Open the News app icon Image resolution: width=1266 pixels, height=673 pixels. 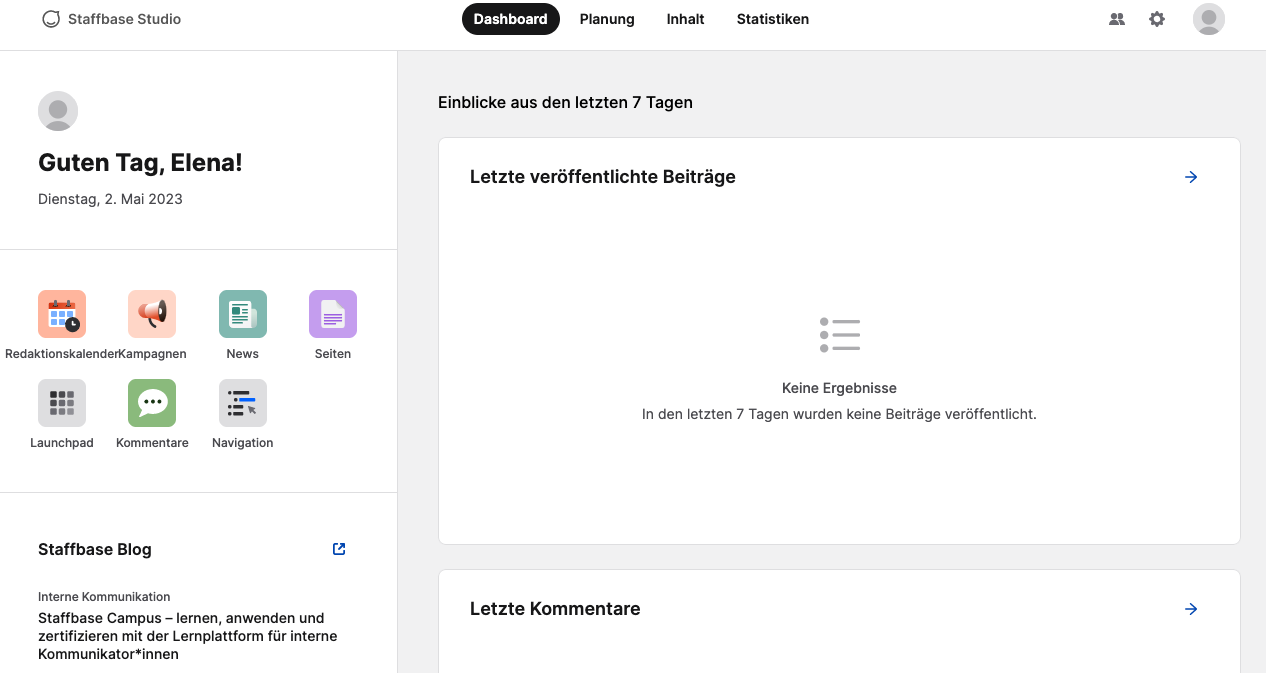pos(243,314)
